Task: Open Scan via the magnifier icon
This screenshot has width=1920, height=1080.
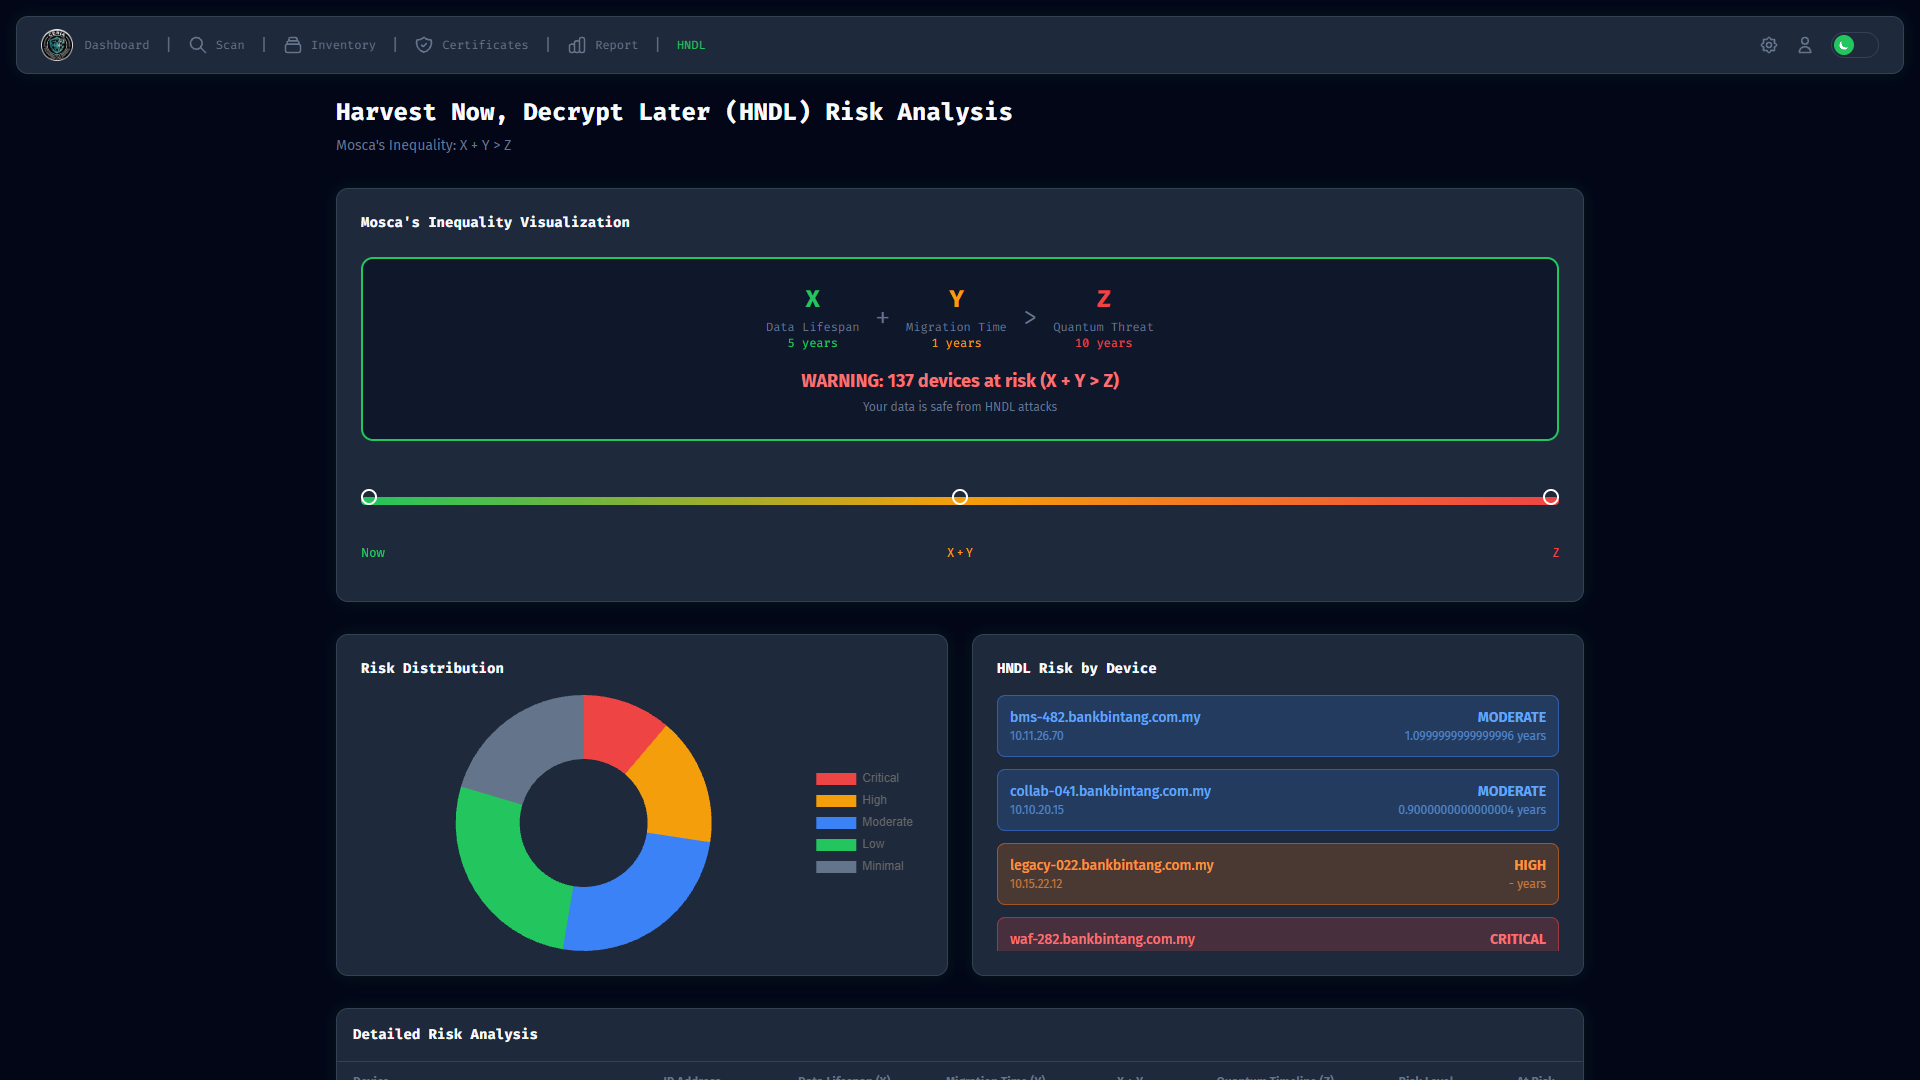Action: (x=198, y=45)
